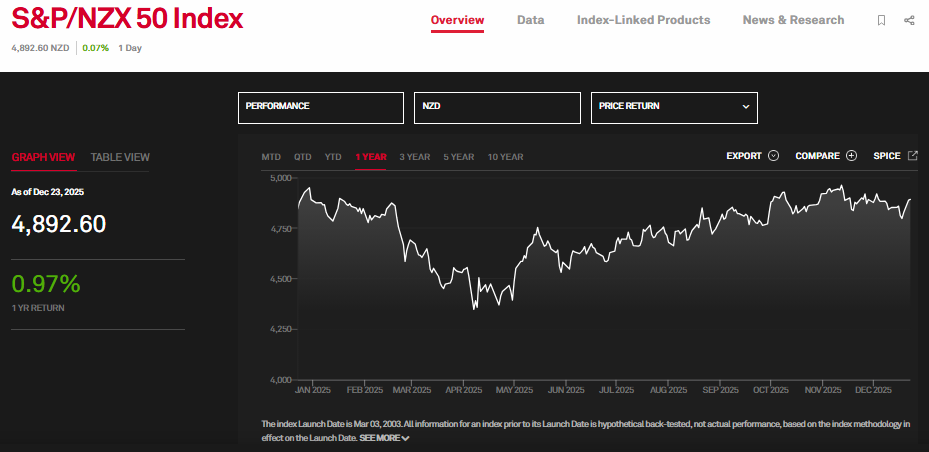Switch to Table View
929x452 pixels.
(120, 158)
